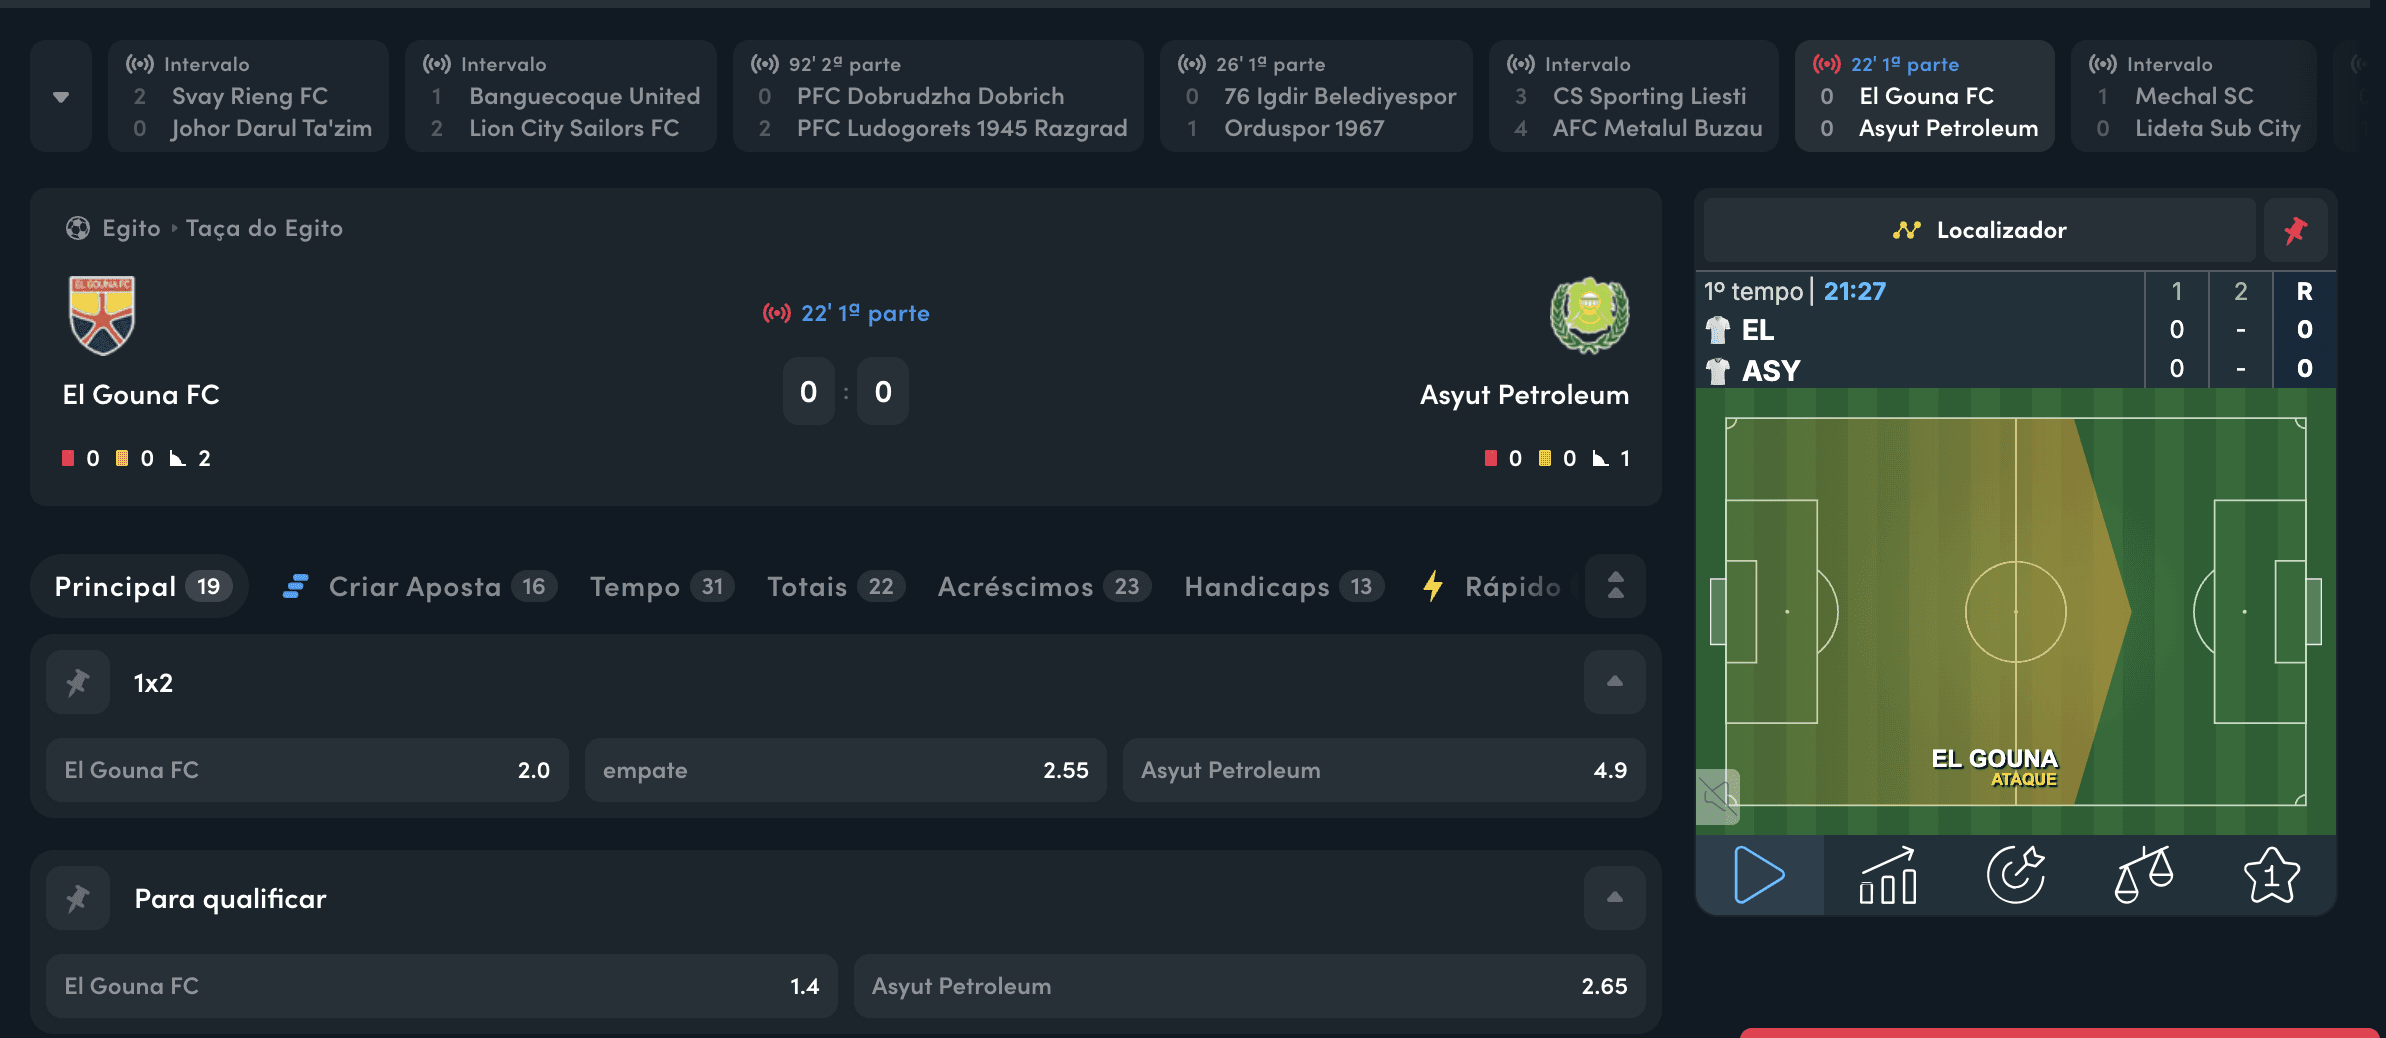Image resolution: width=2386 pixels, height=1038 pixels.
Task: Pin the Para qualificar market
Action: coord(78,898)
